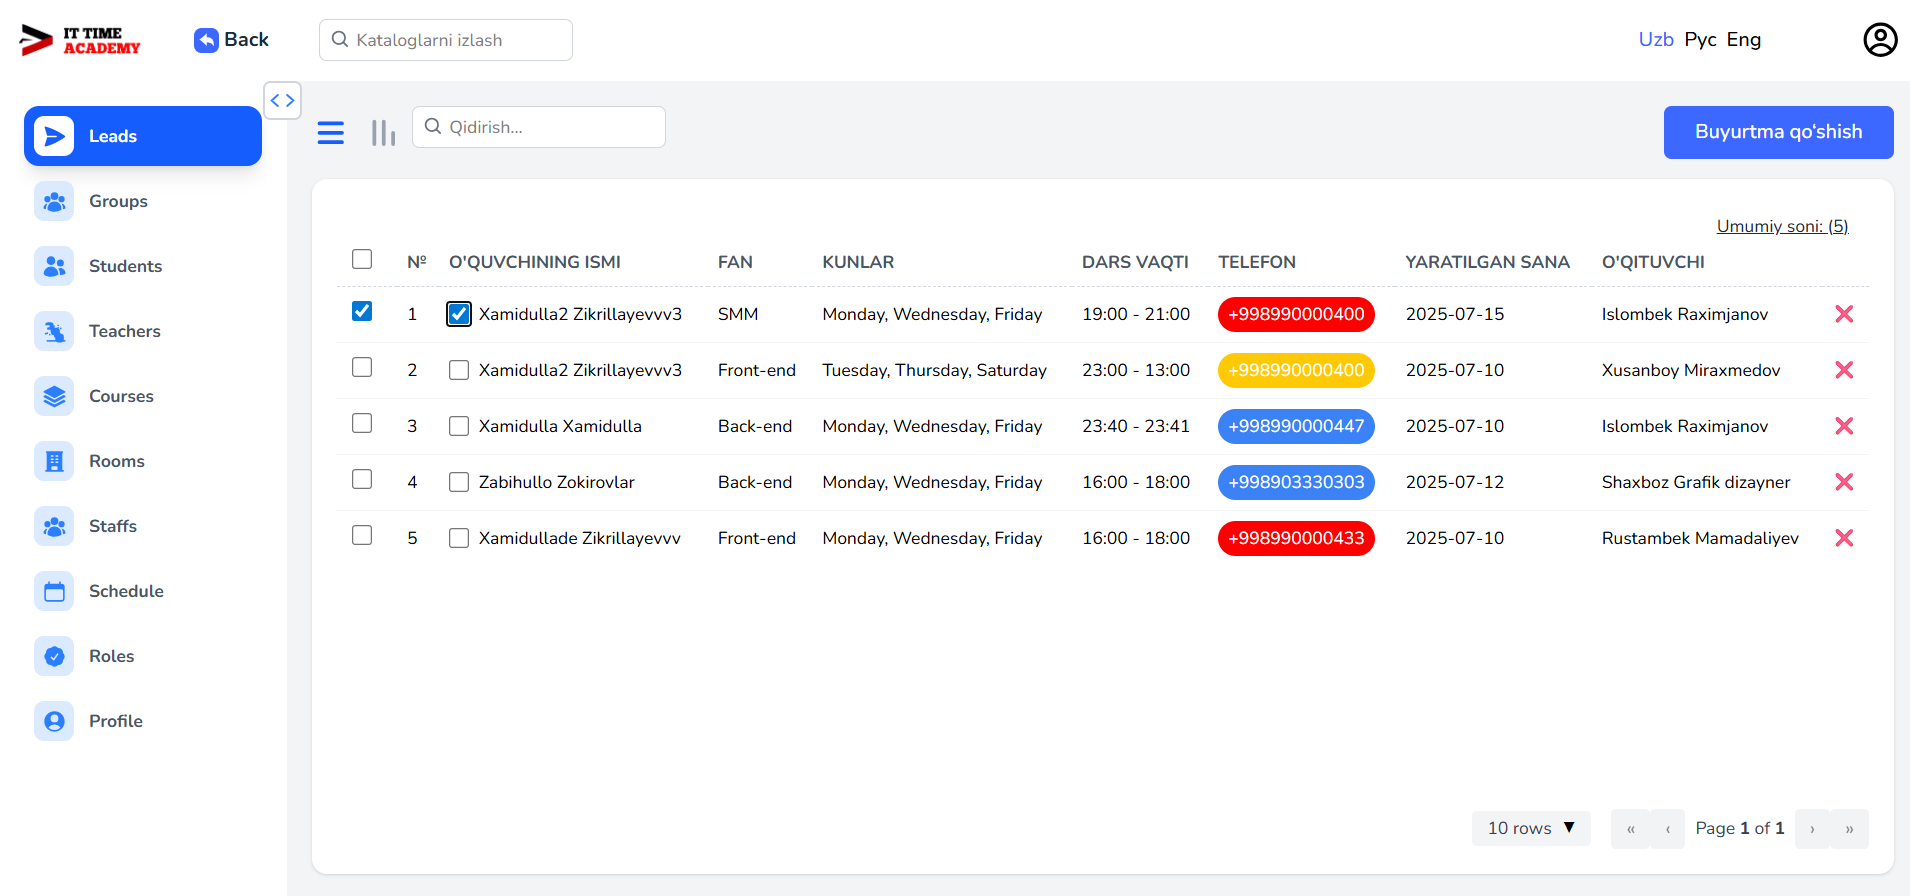Open the 10 rows dropdown

pos(1530,828)
